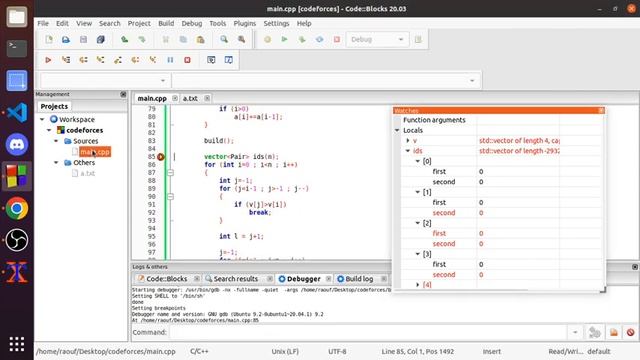Close the main.cpp tab with its x

pyautogui.click(x=175, y=98)
